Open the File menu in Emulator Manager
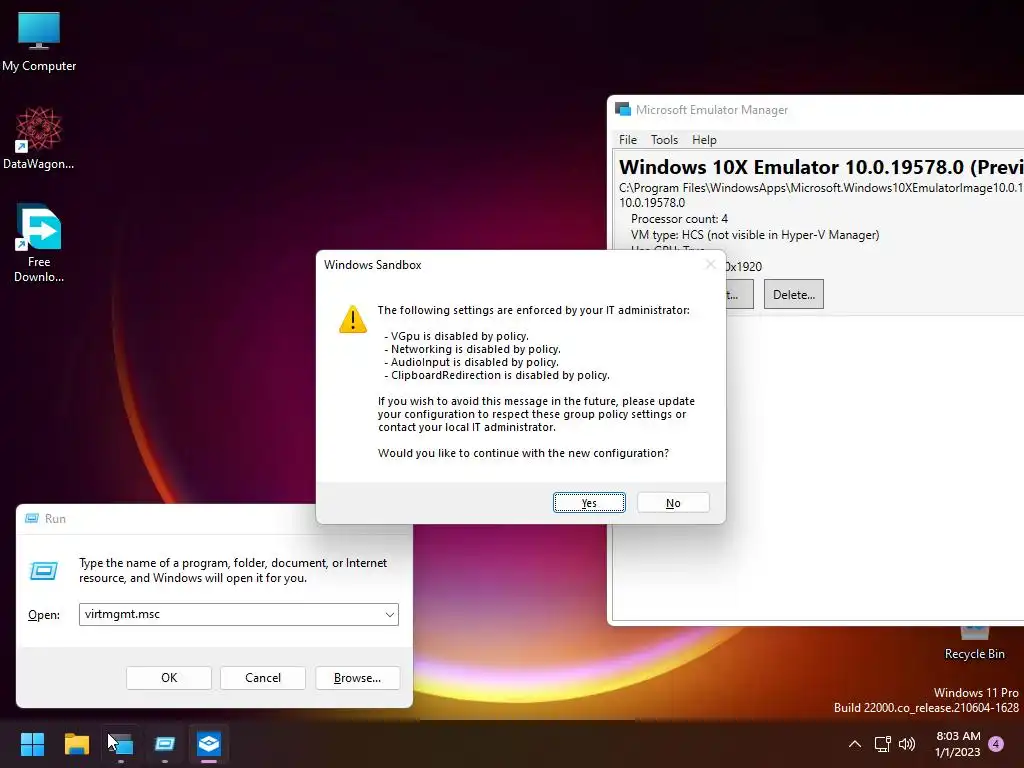The width and height of the screenshot is (1024, 768). click(x=628, y=140)
